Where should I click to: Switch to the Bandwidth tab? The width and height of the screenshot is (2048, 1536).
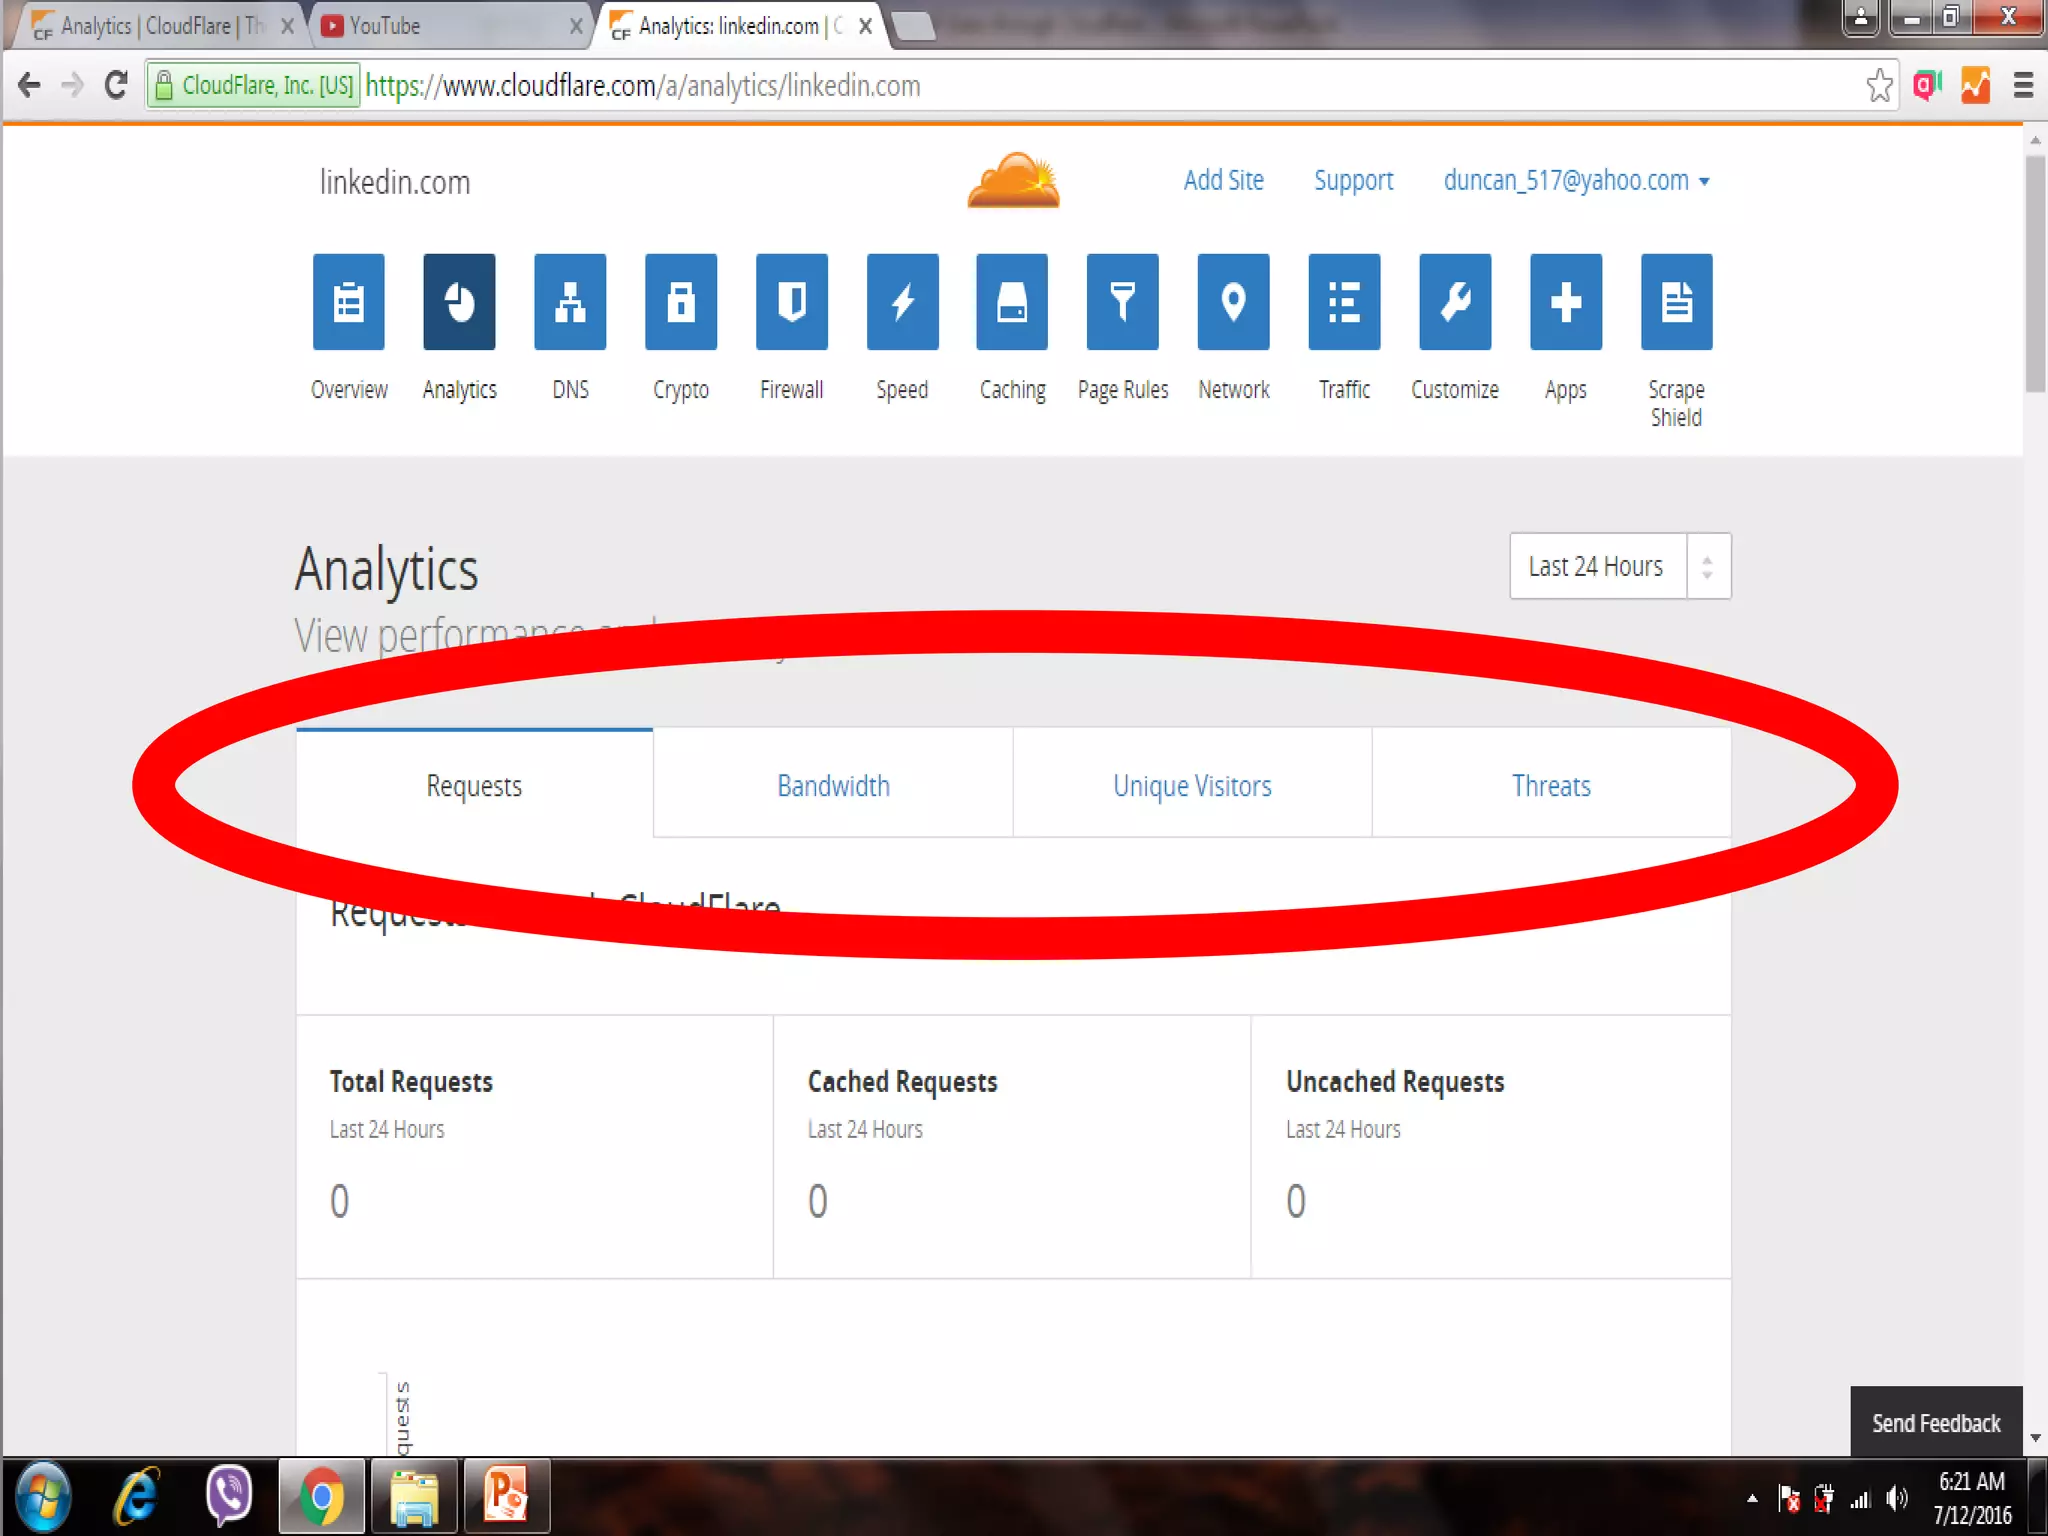pos(833,786)
